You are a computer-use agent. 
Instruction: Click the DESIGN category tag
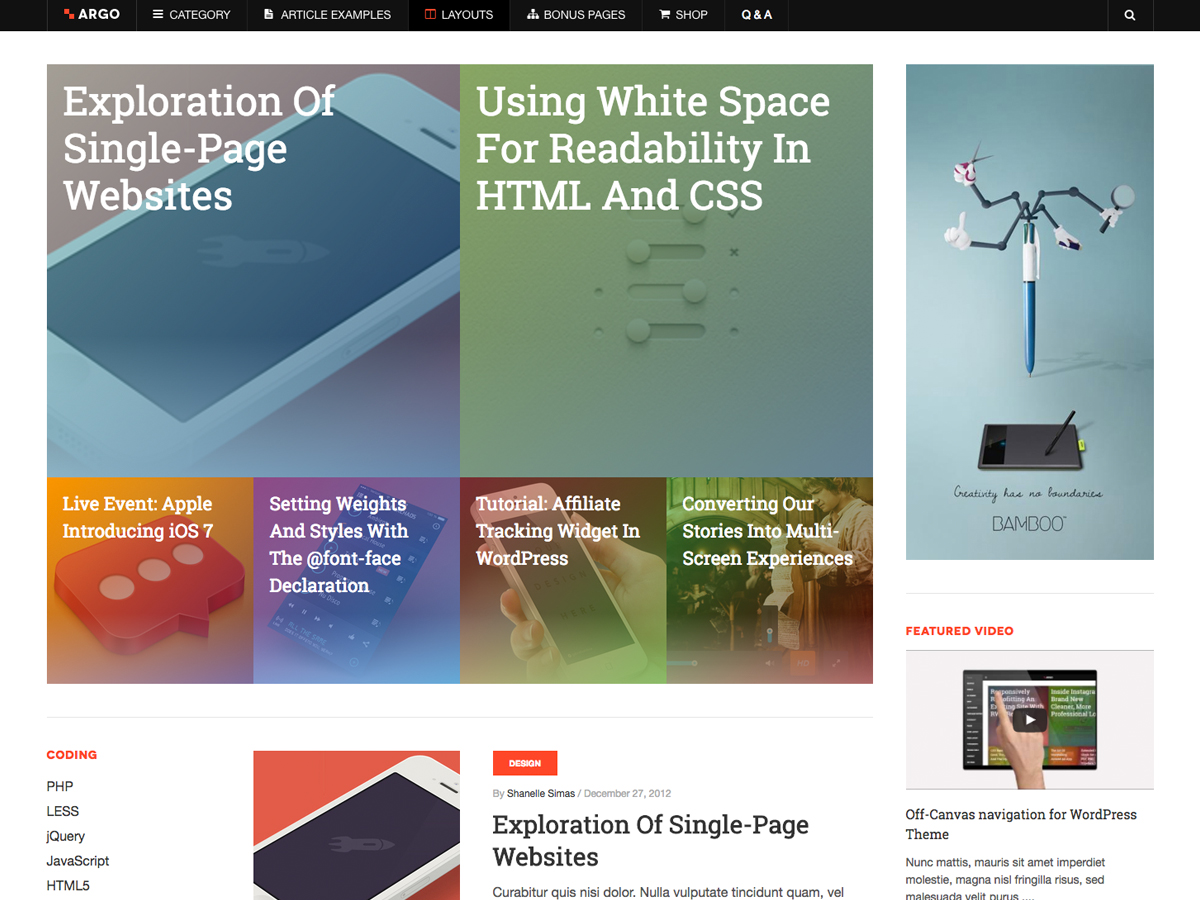(525, 763)
